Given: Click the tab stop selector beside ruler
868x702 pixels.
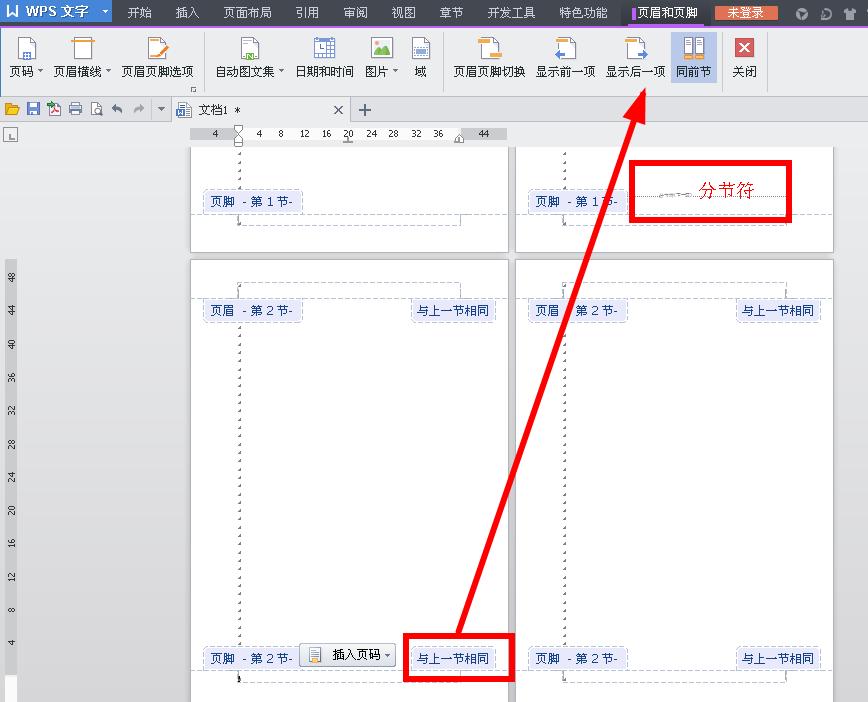Looking at the screenshot, I should pyautogui.click(x=11, y=135).
